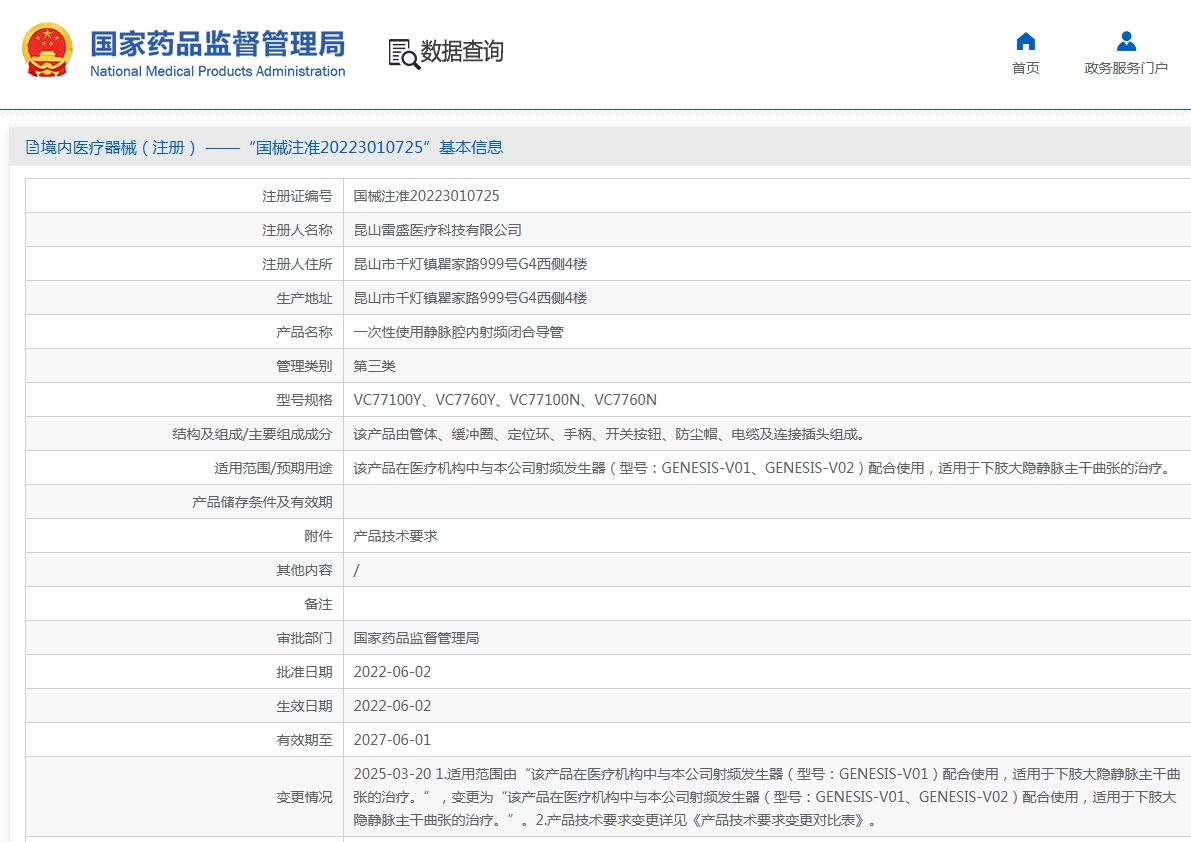Click 变更情况 label cell
Screen dimensions: 1191x842
click(x=185, y=797)
